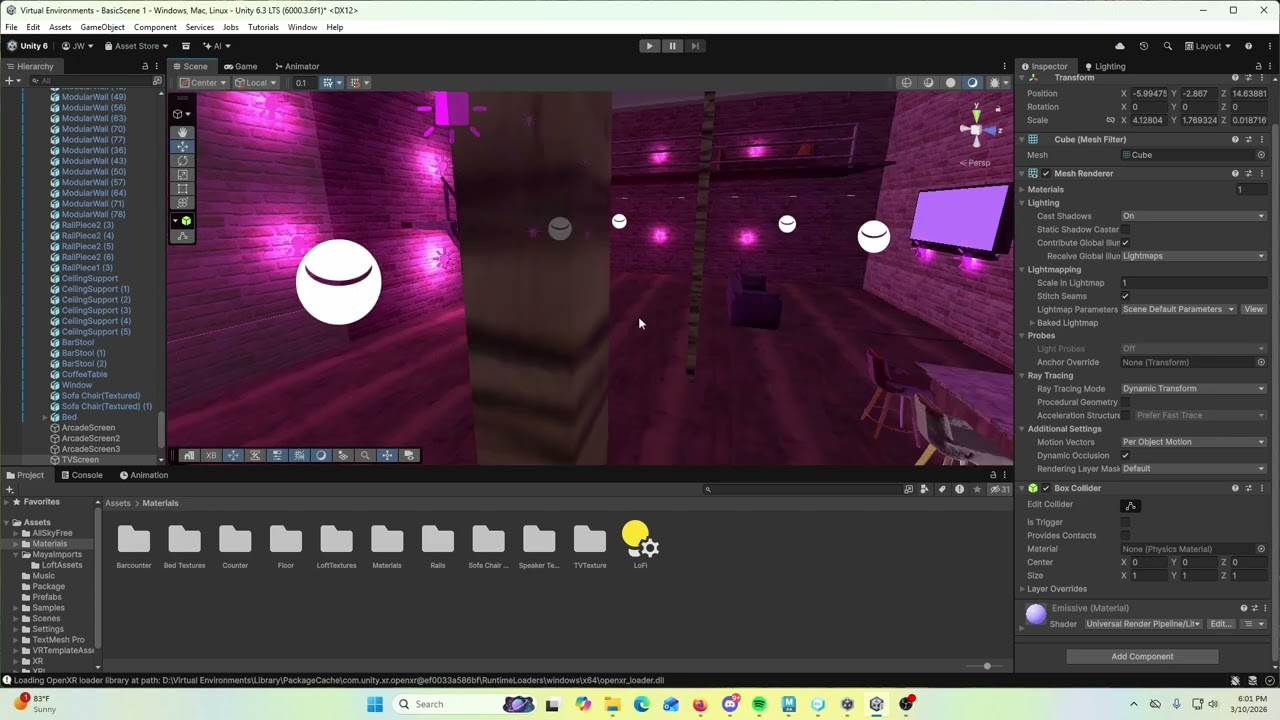
Task: Click the Emissive material preview sphere
Action: click(1036, 614)
